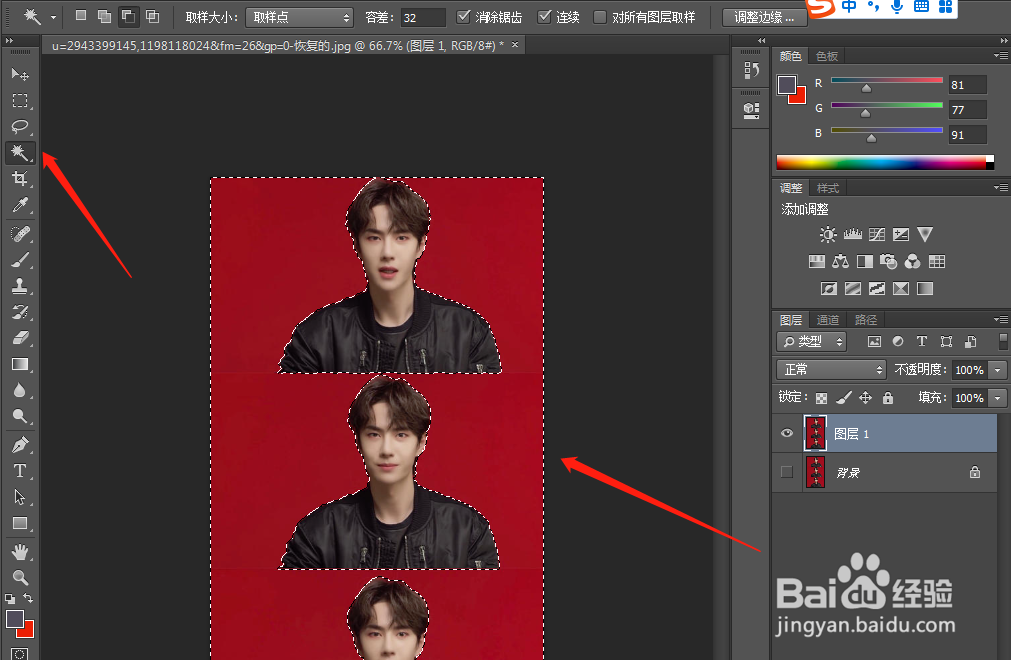
Task: Select 图层 layers tab
Action: point(790,320)
